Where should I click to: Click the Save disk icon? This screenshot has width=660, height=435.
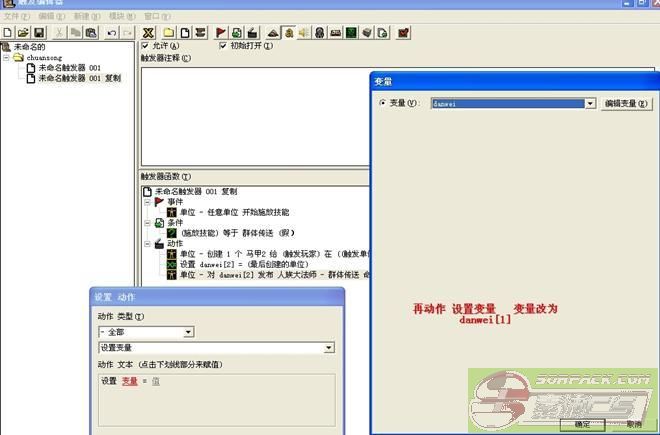click(39, 33)
